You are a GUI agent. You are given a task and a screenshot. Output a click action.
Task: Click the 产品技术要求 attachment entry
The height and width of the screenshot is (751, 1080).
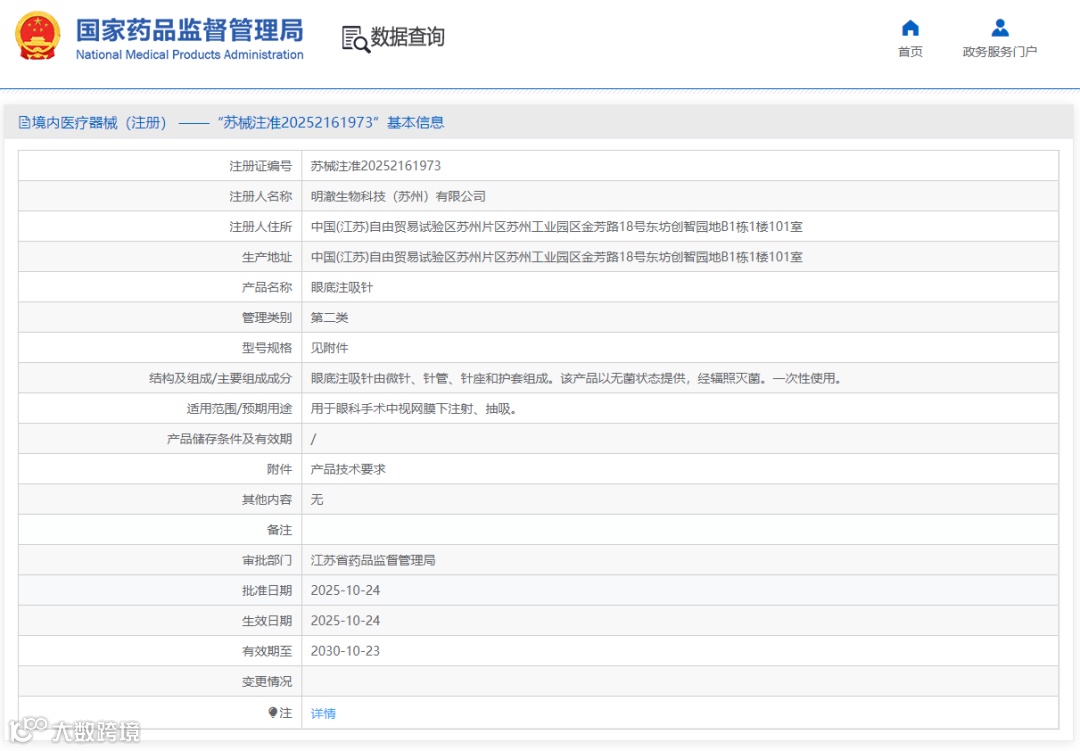tap(348, 469)
